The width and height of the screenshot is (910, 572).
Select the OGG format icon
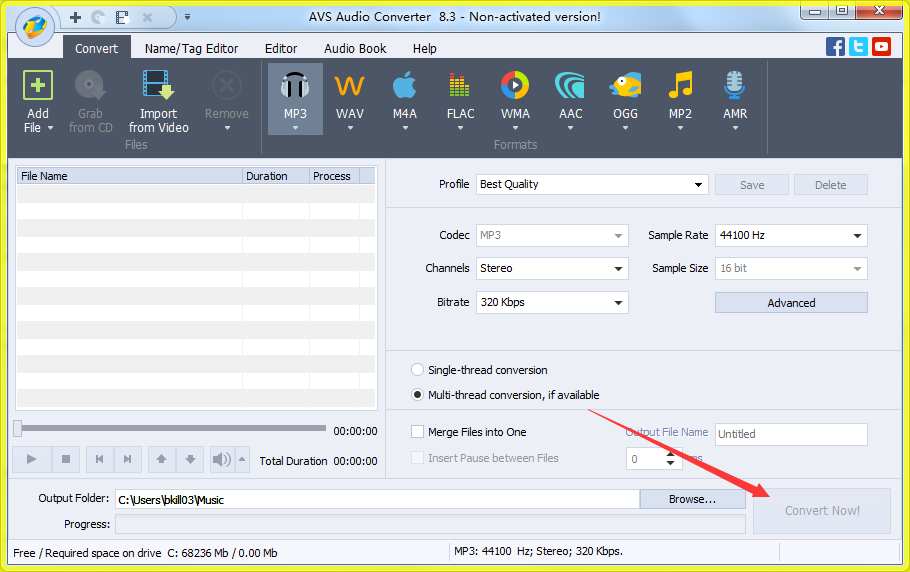click(x=625, y=85)
